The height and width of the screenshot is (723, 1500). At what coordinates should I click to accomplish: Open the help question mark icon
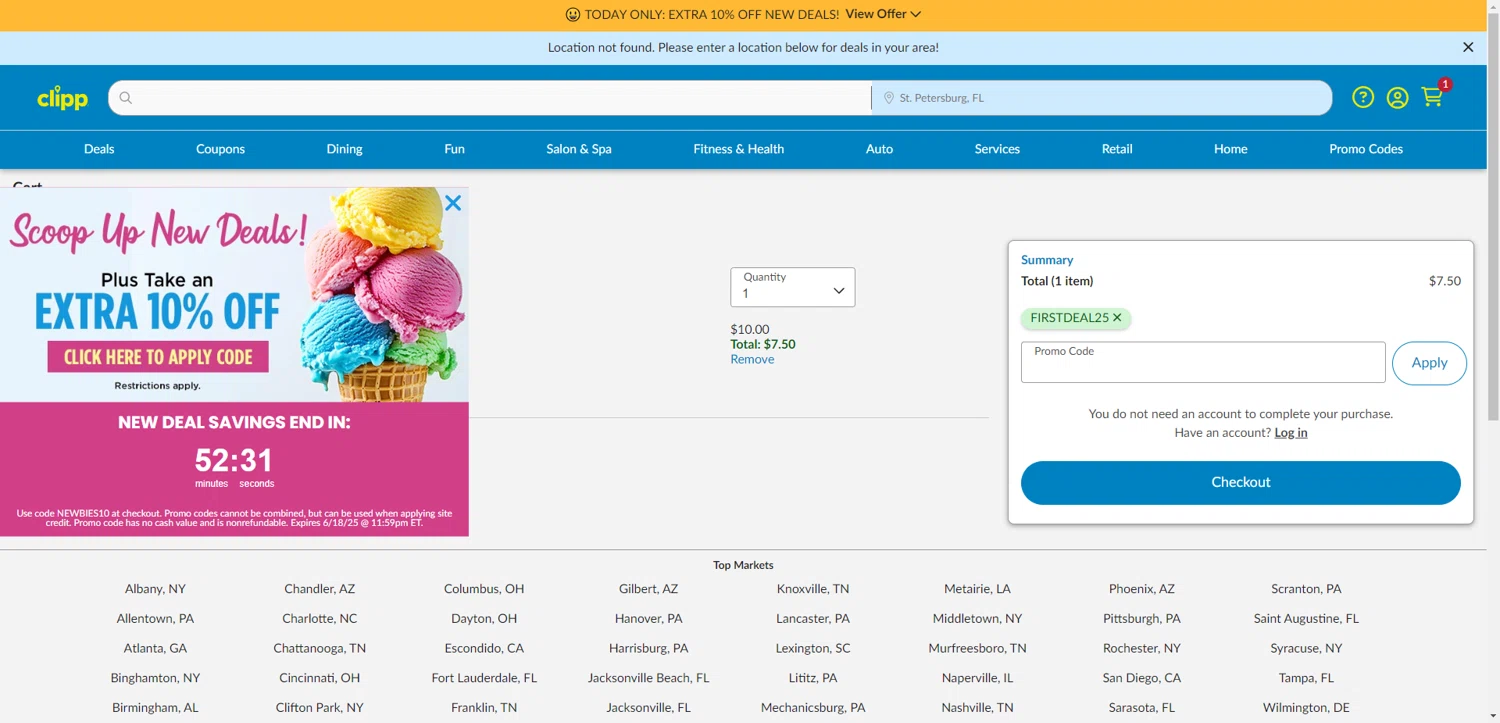point(1363,97)
